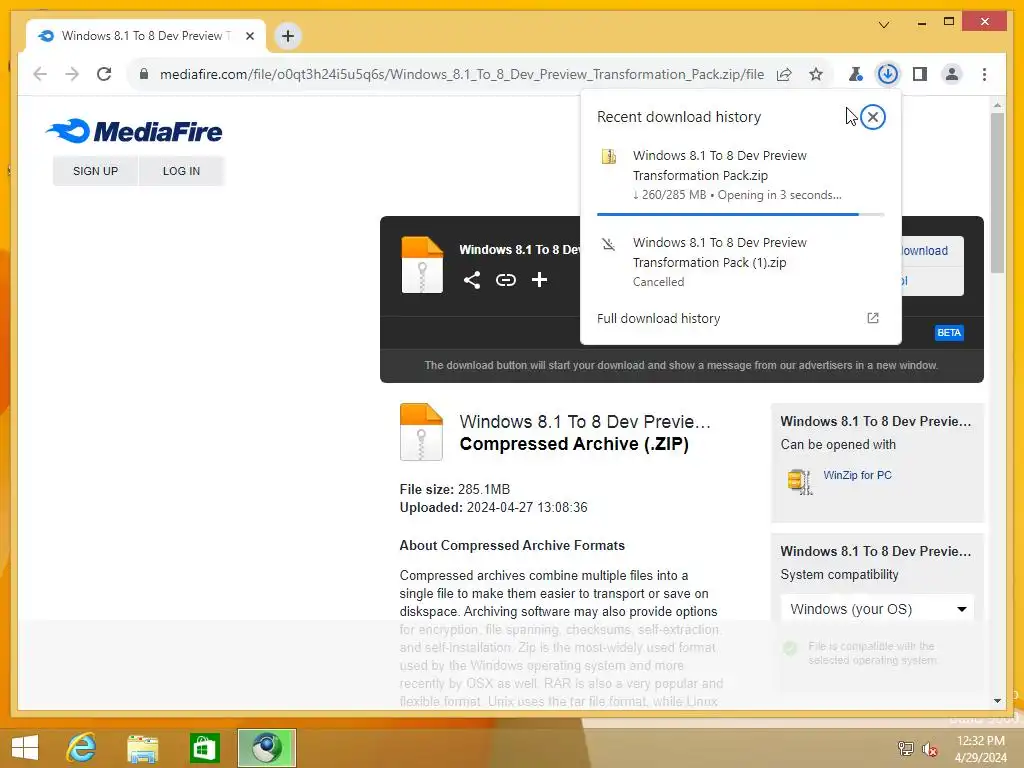This screenshot has height=768, width=1024.
Task: Click the page vertical scrollbar thumb
Action: (x=997, y=193)
